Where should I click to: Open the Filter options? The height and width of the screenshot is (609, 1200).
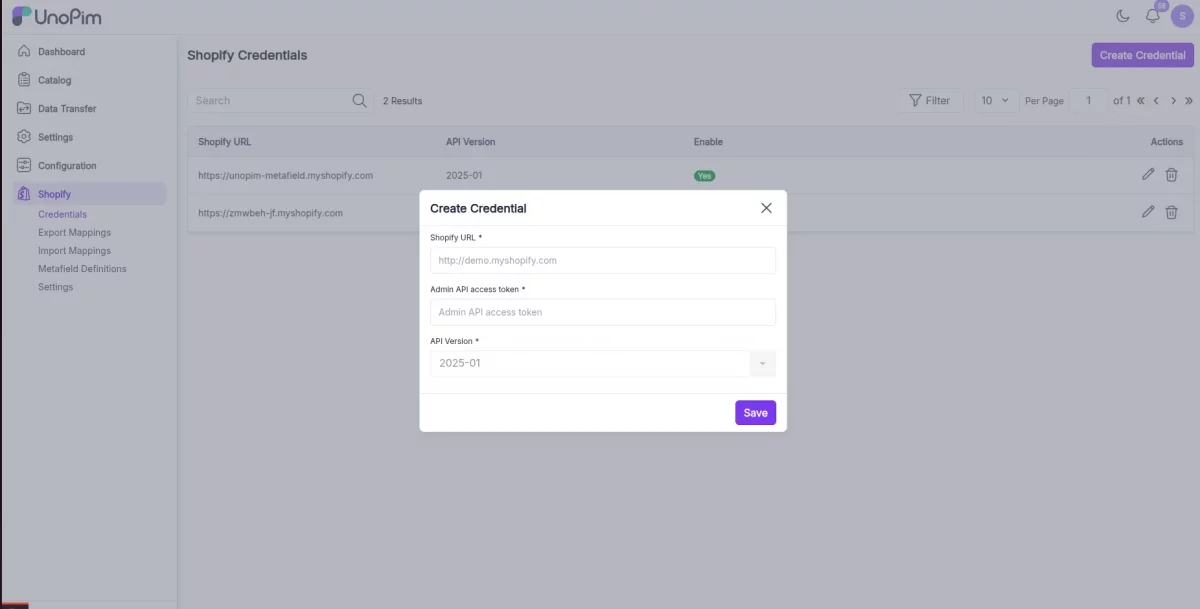pyautogui.click(x=931, y=100)
